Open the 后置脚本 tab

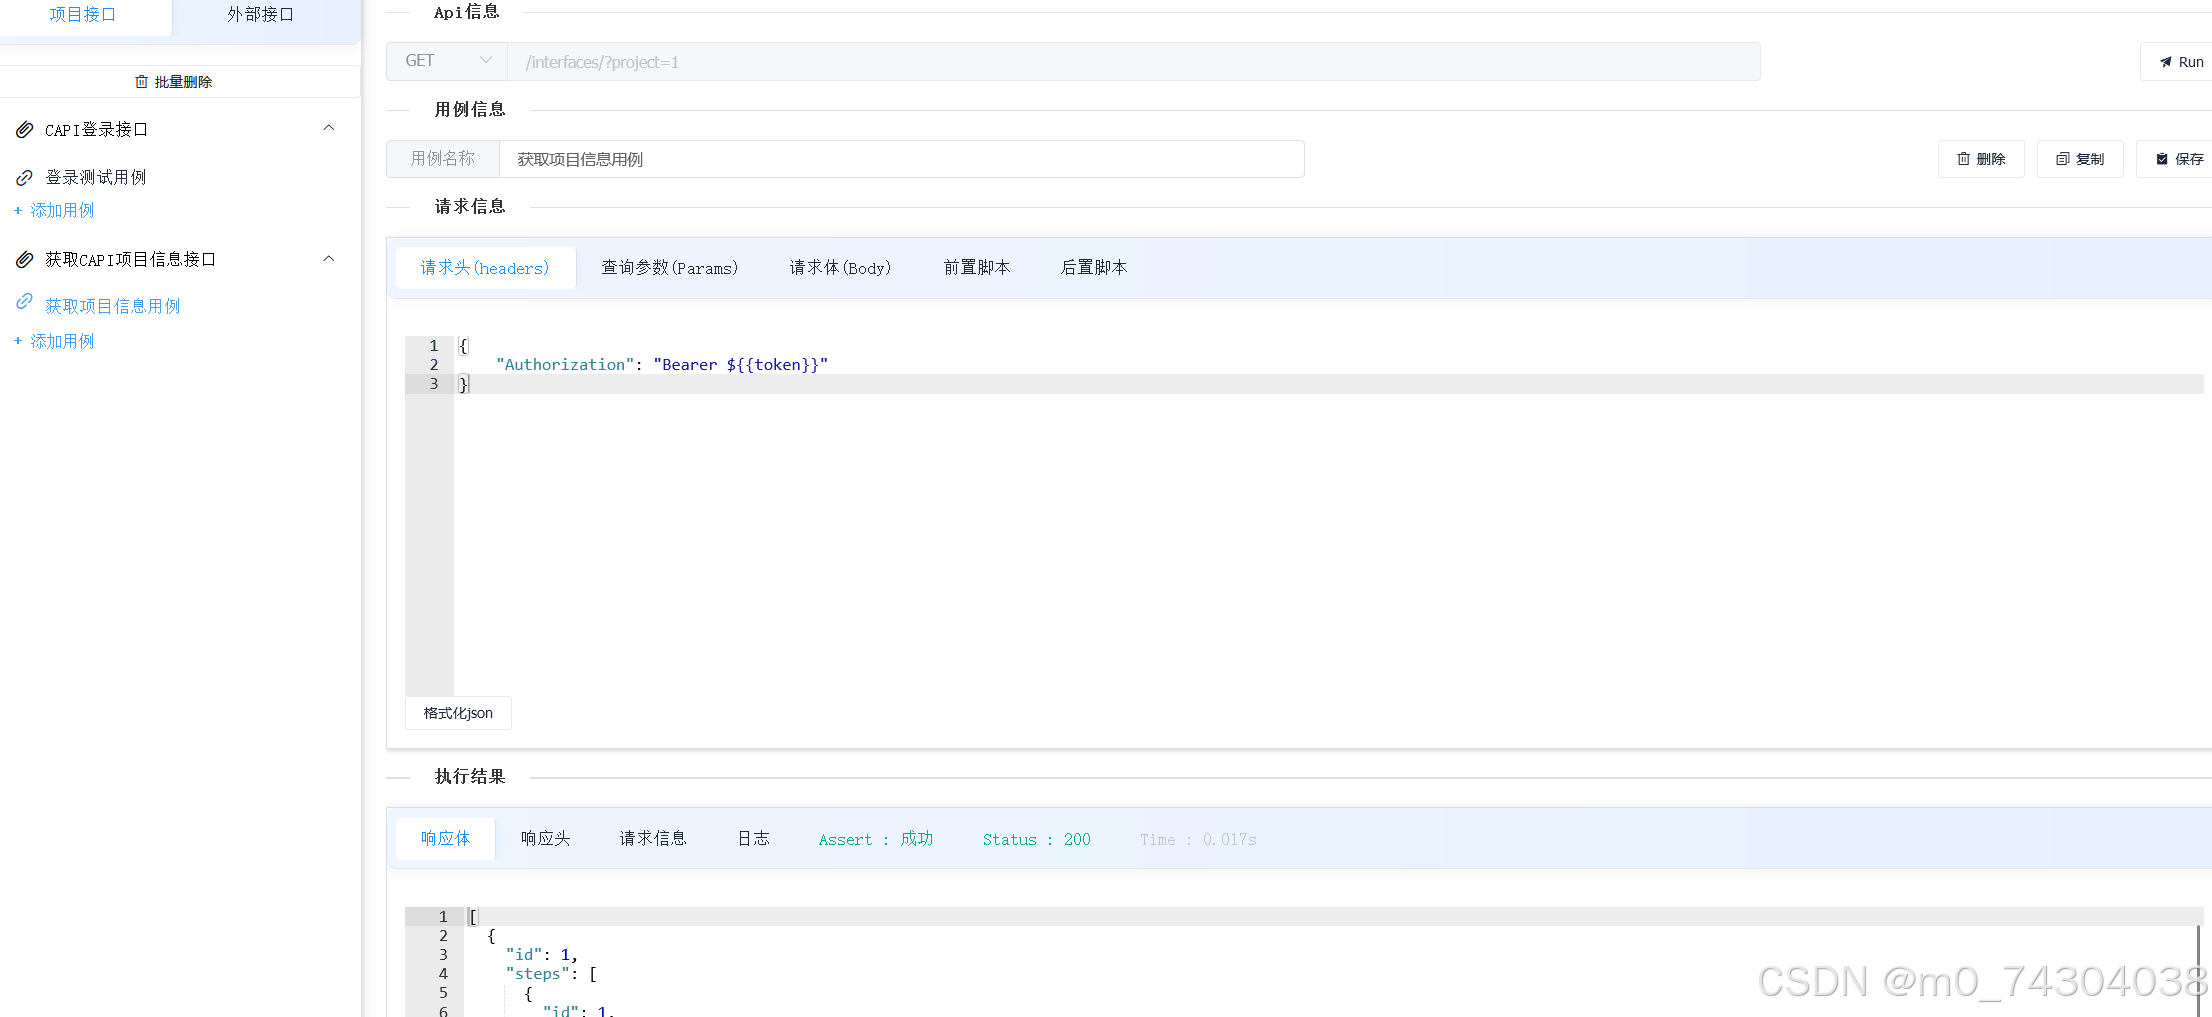[x=1094, y=267]
